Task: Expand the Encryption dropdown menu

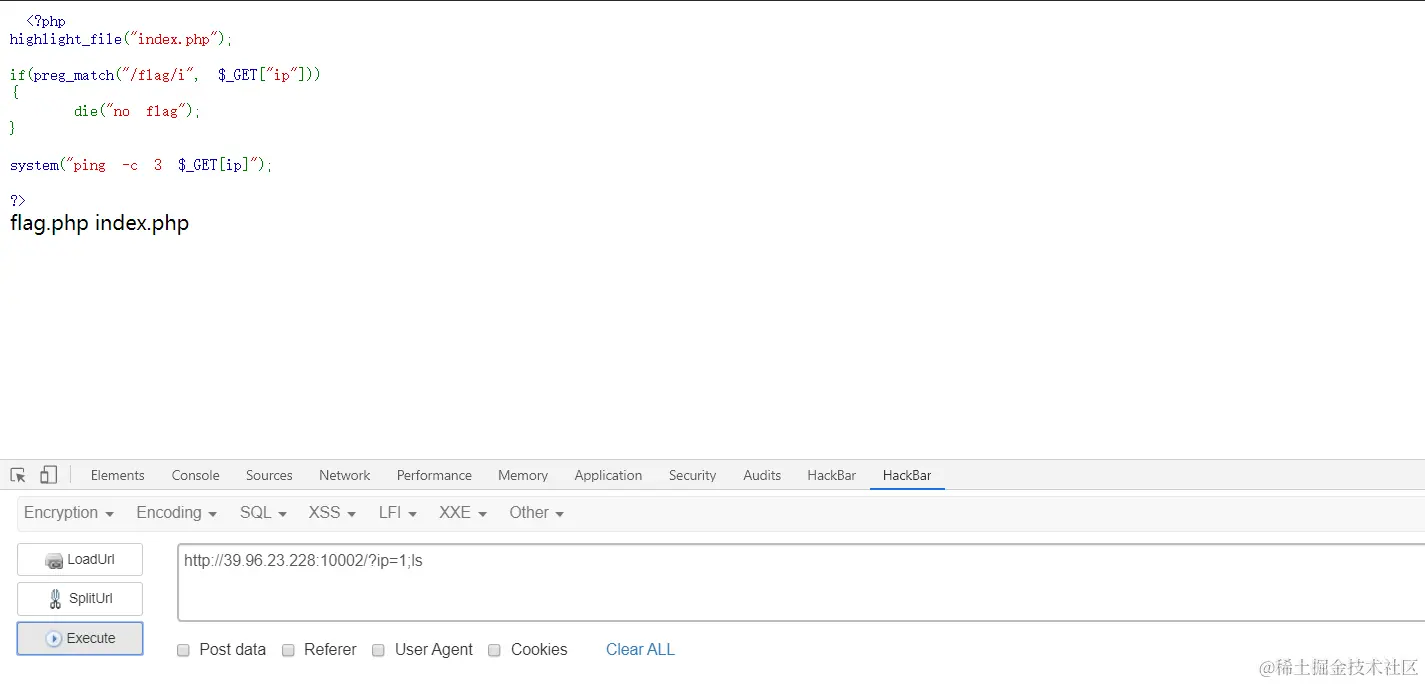Action: (69, 513)
